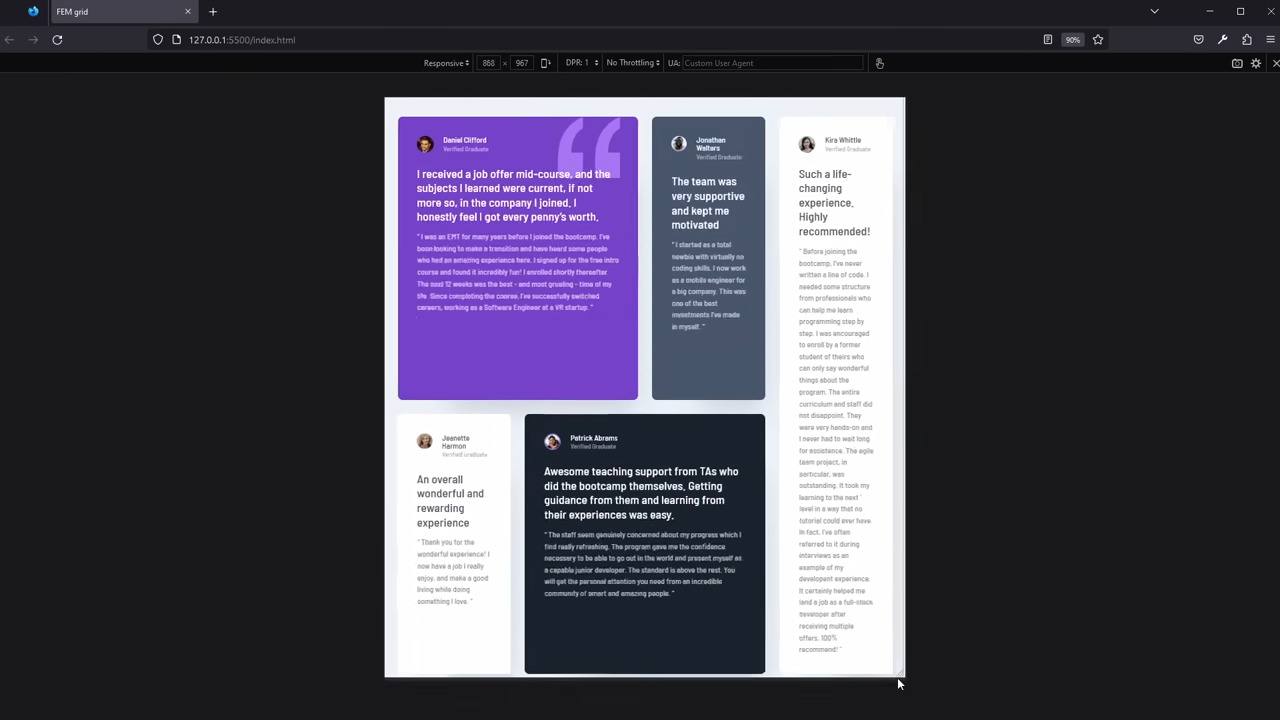Open developer tools wrench icon

coord(1222,40)
